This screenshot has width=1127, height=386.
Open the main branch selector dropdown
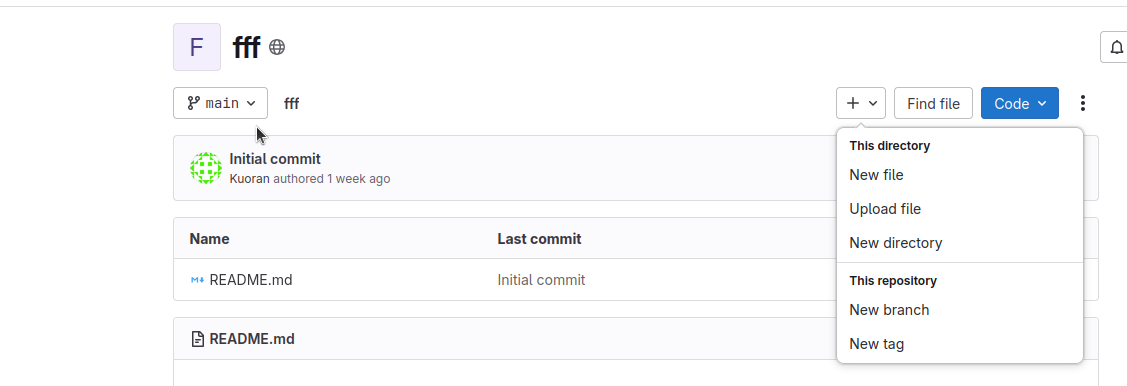click(x=221, y=104)
